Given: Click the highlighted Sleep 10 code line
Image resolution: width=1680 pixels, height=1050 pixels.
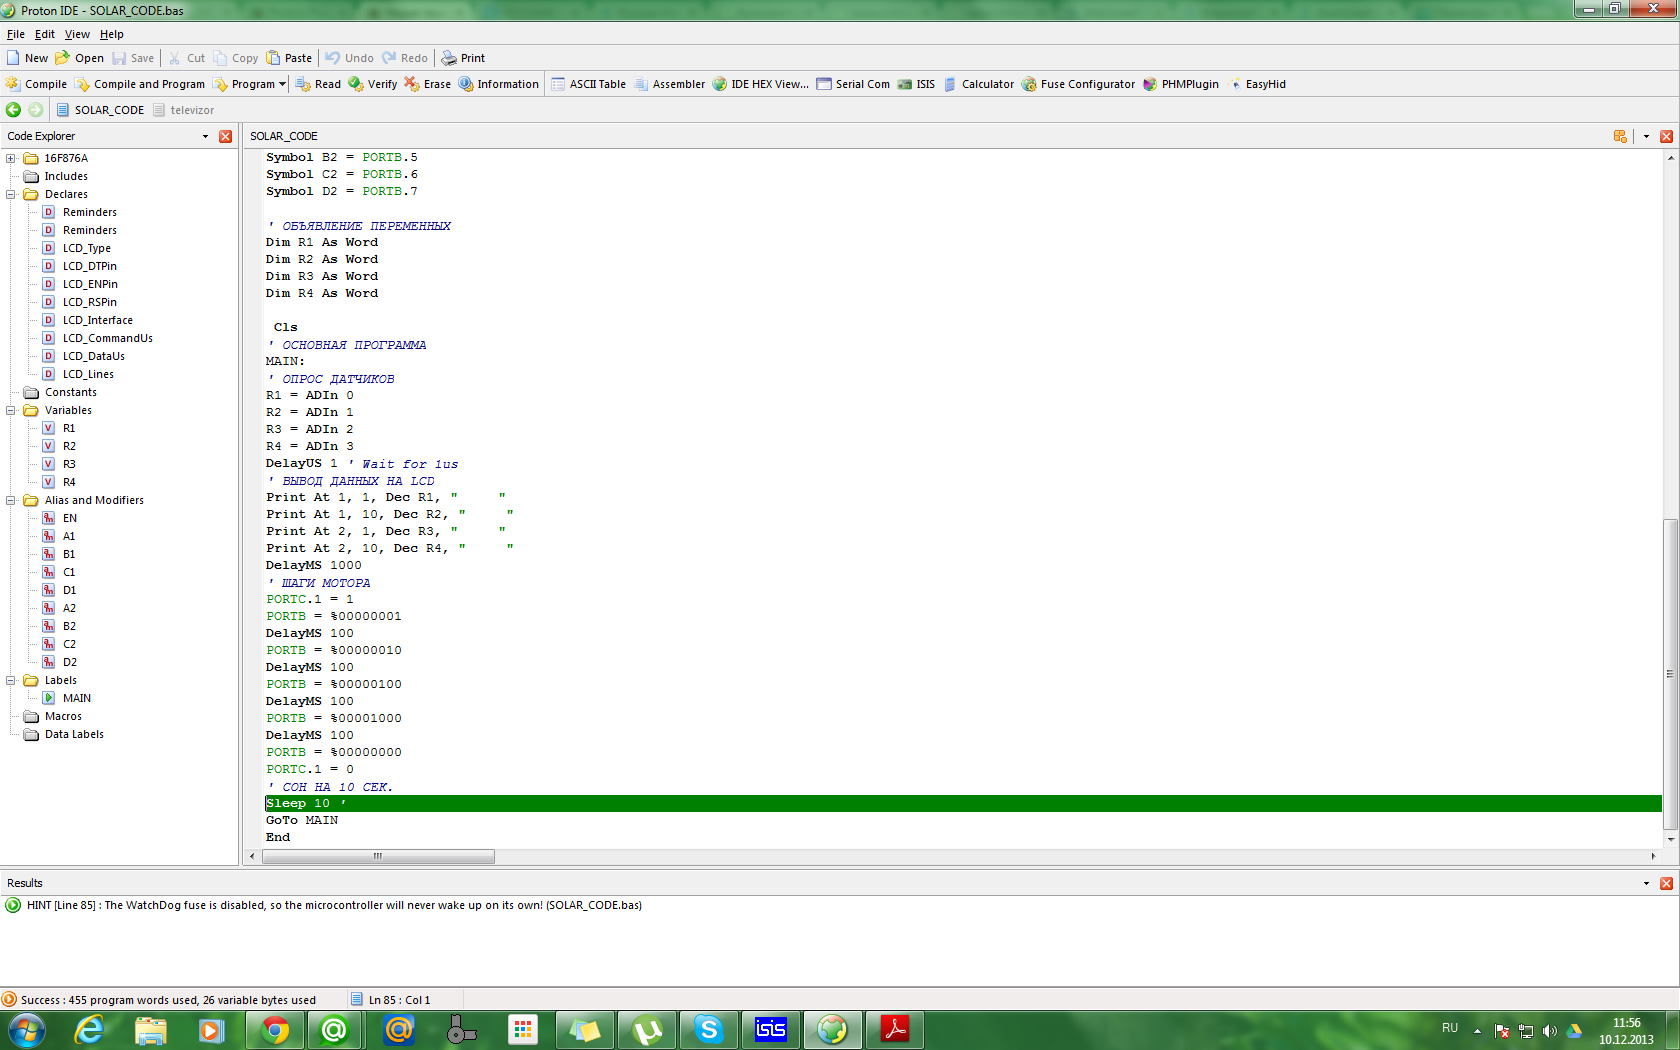Looking at the screenshot, I should (x=962, y=803).
